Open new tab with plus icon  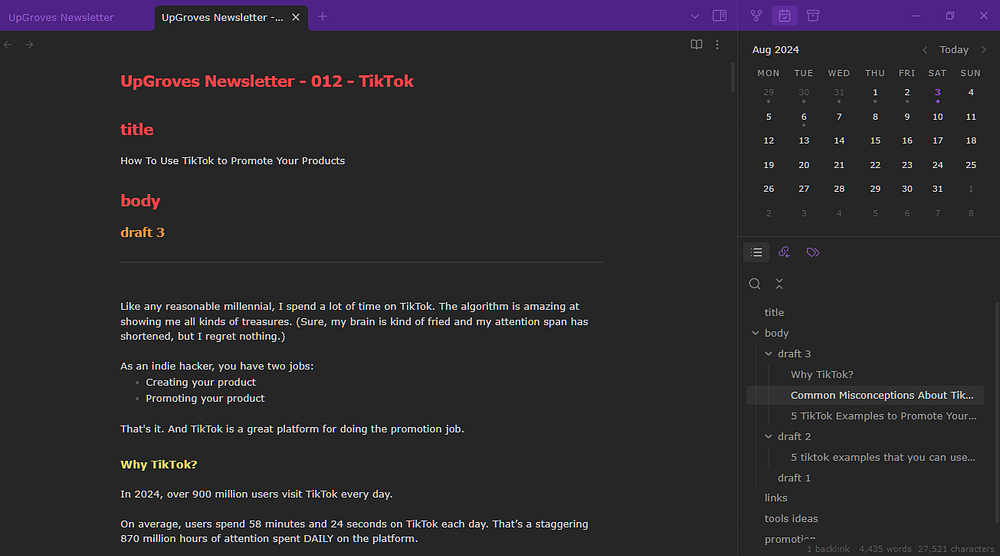[x=323, y=17]
